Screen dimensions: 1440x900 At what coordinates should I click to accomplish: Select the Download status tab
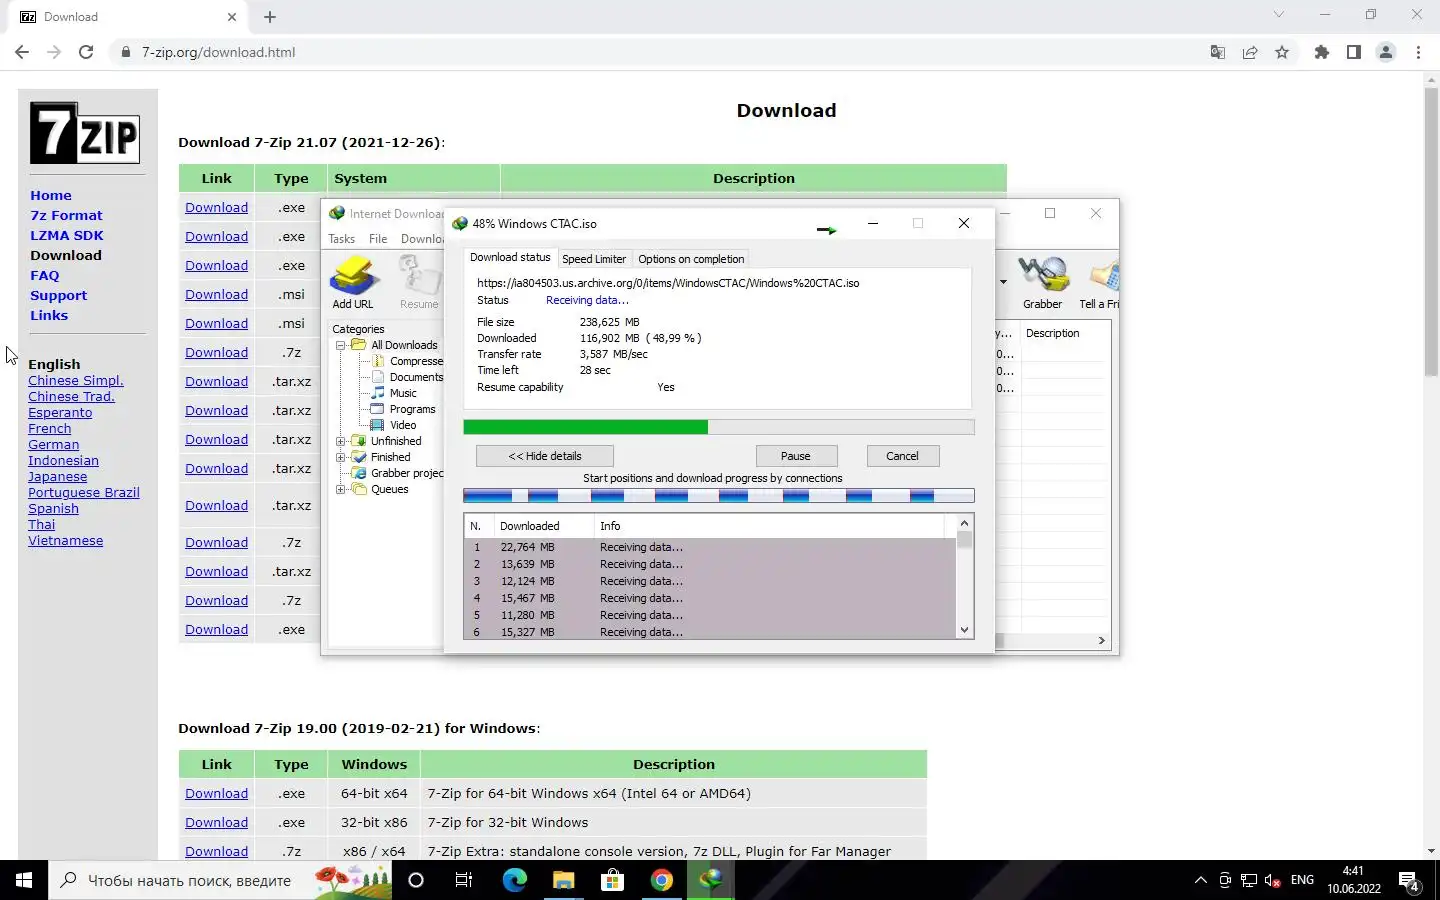tap(510, 257)
